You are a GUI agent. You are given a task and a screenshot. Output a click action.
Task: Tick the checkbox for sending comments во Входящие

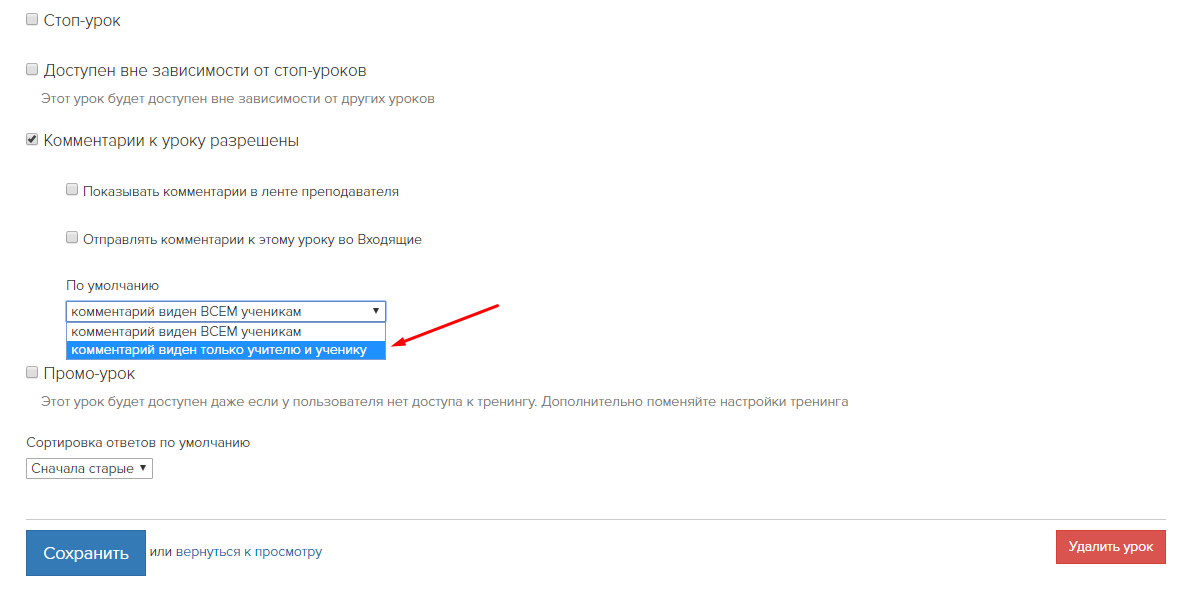pos(72,238)
